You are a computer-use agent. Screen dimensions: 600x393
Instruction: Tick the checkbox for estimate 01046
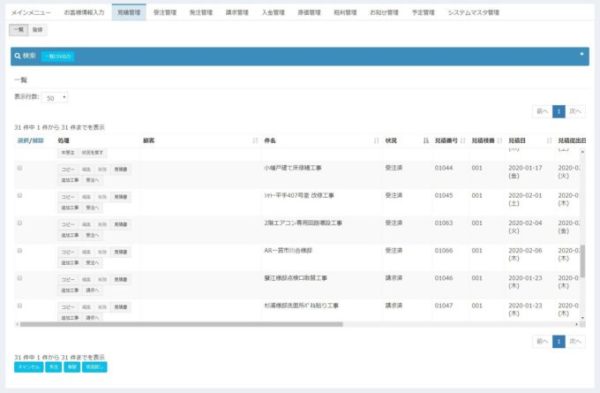coord(20,278)
